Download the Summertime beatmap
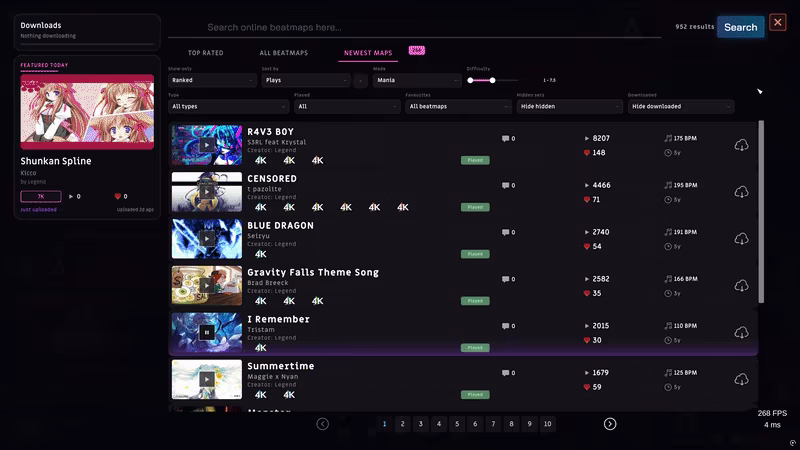The width and height of the screenshot is (800, 450). 741,380
